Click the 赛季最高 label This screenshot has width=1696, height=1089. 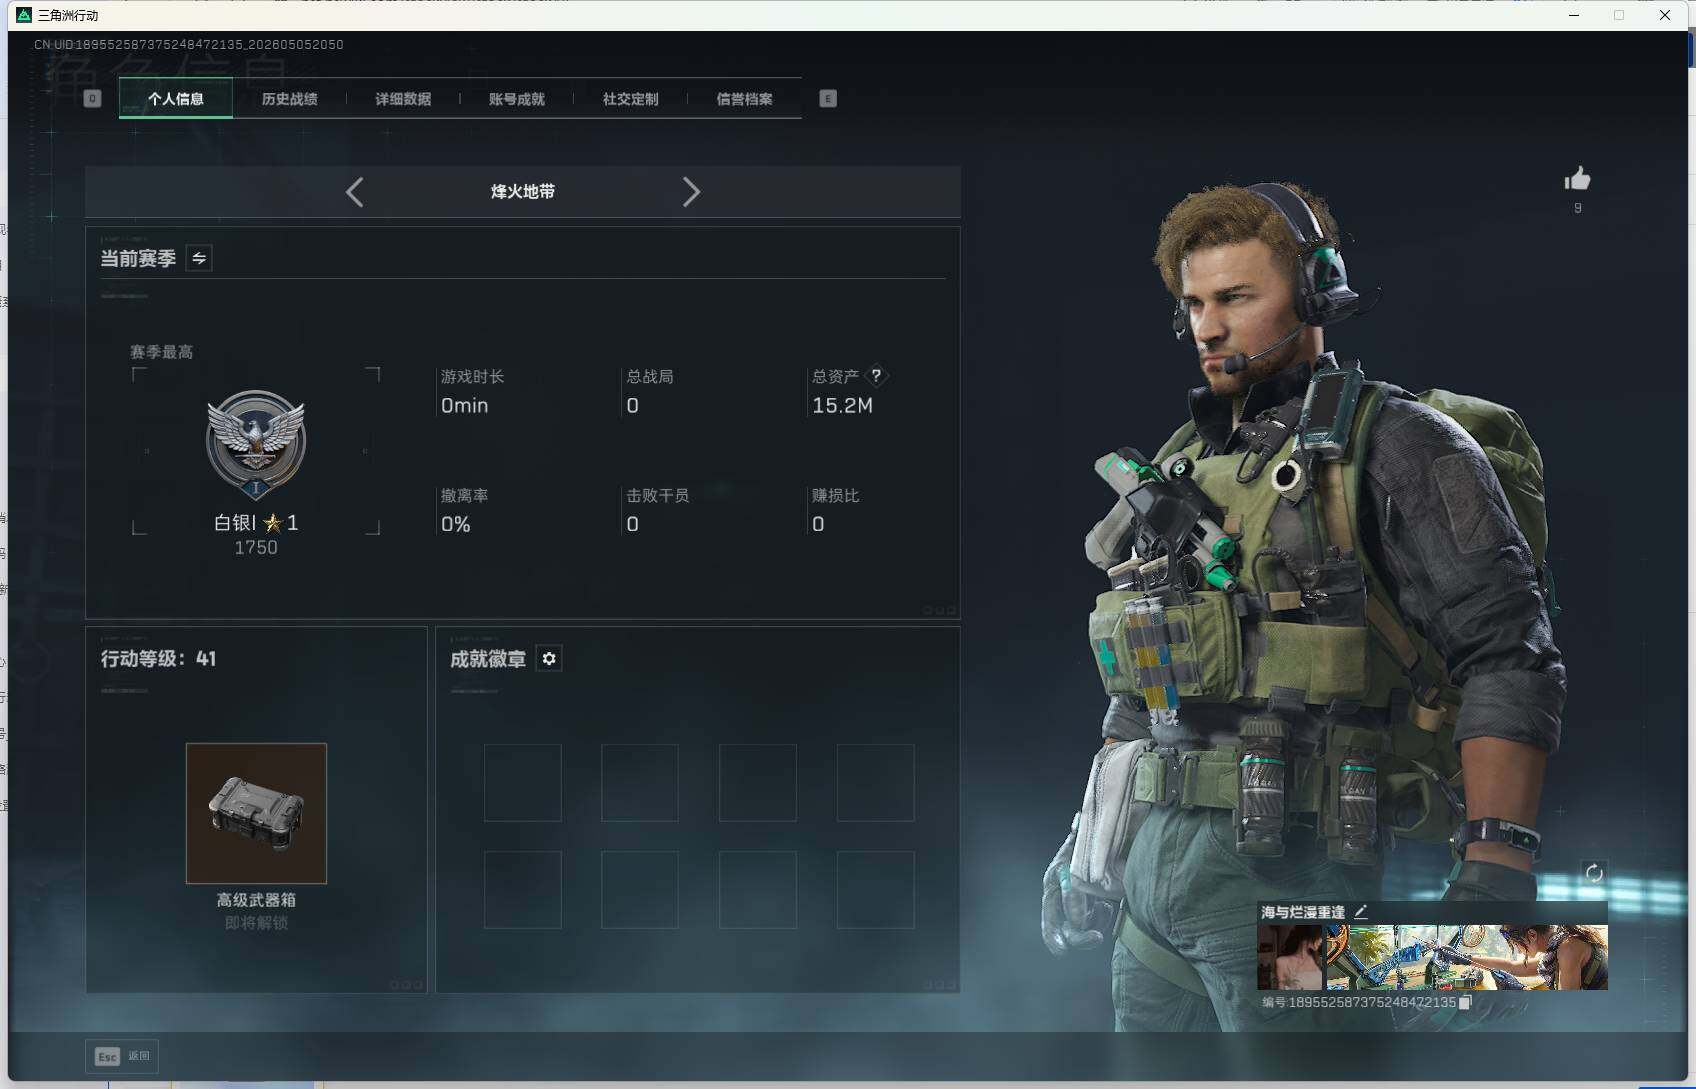162,352
